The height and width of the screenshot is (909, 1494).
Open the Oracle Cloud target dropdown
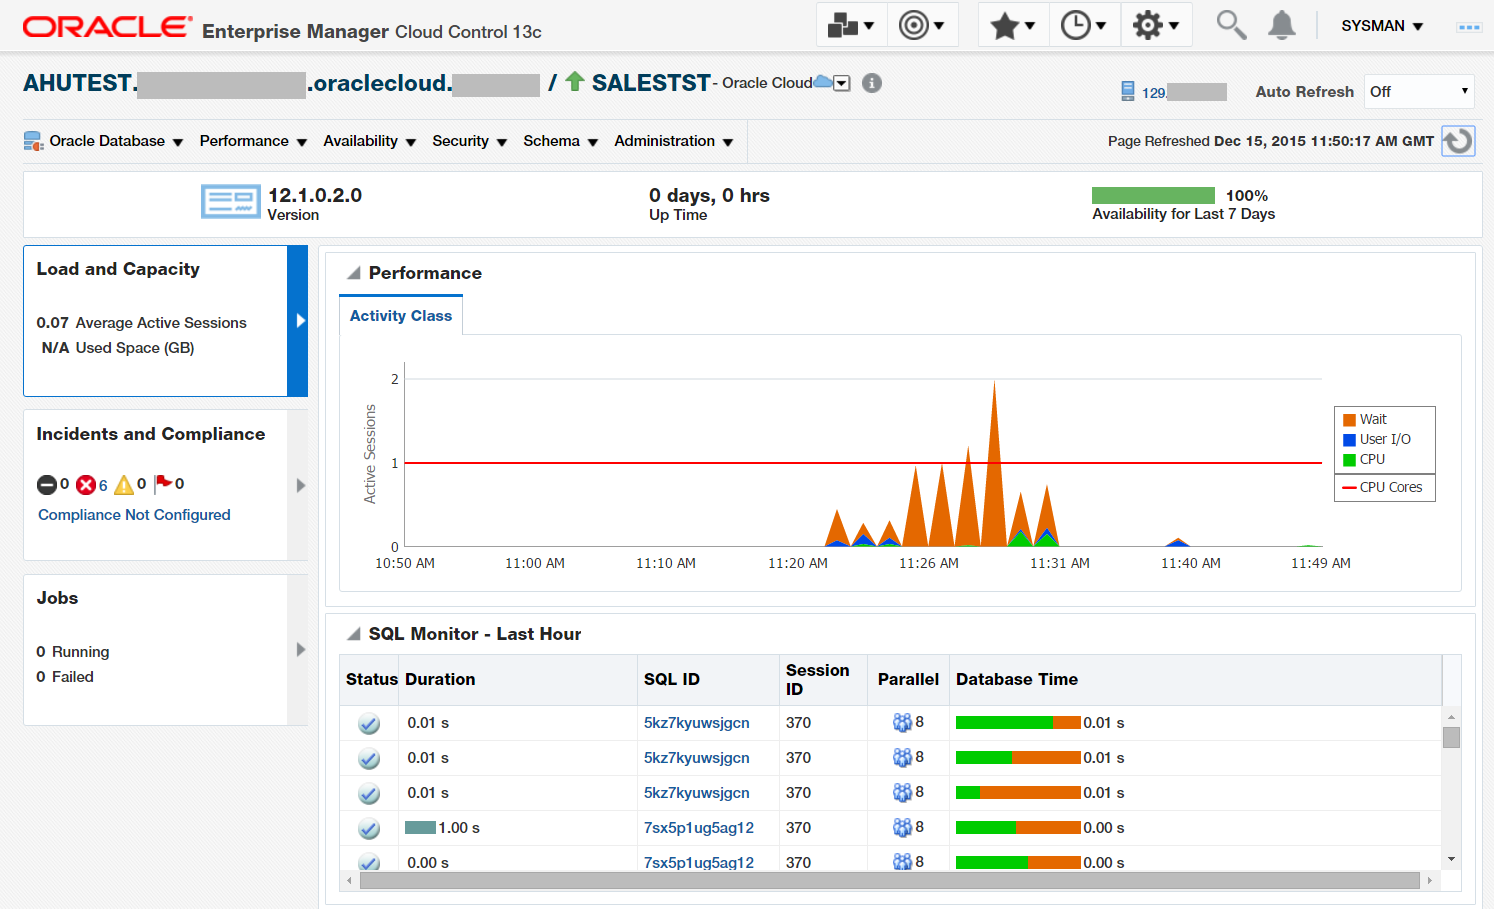tap(842, 84)
